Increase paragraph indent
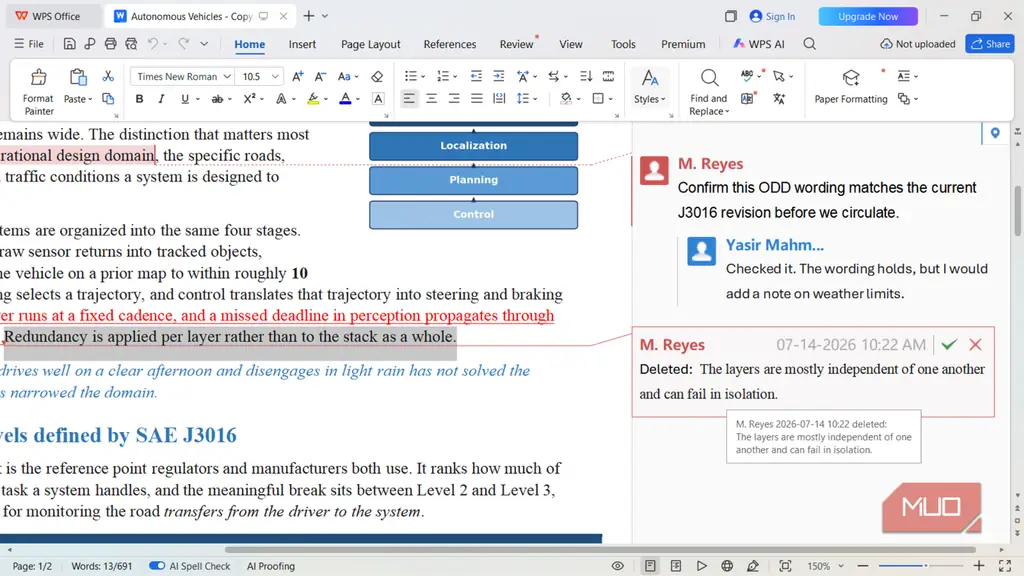1024x576 pixels. click(498, 76)
